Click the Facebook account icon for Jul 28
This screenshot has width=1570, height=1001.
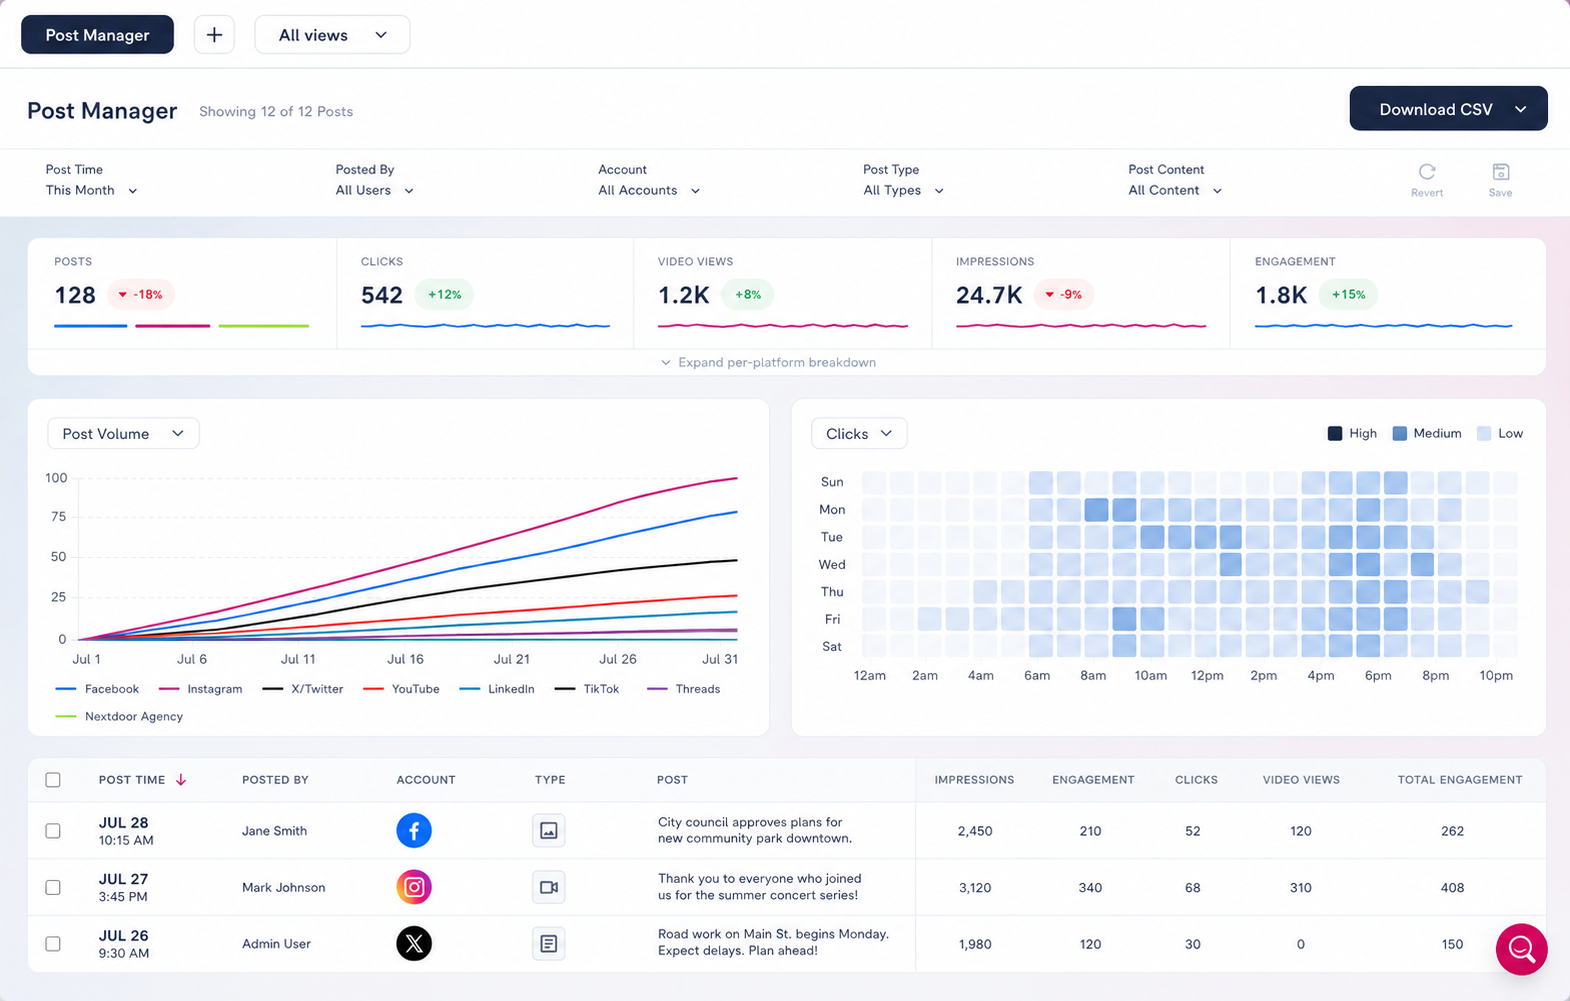[x=414, y=831]
